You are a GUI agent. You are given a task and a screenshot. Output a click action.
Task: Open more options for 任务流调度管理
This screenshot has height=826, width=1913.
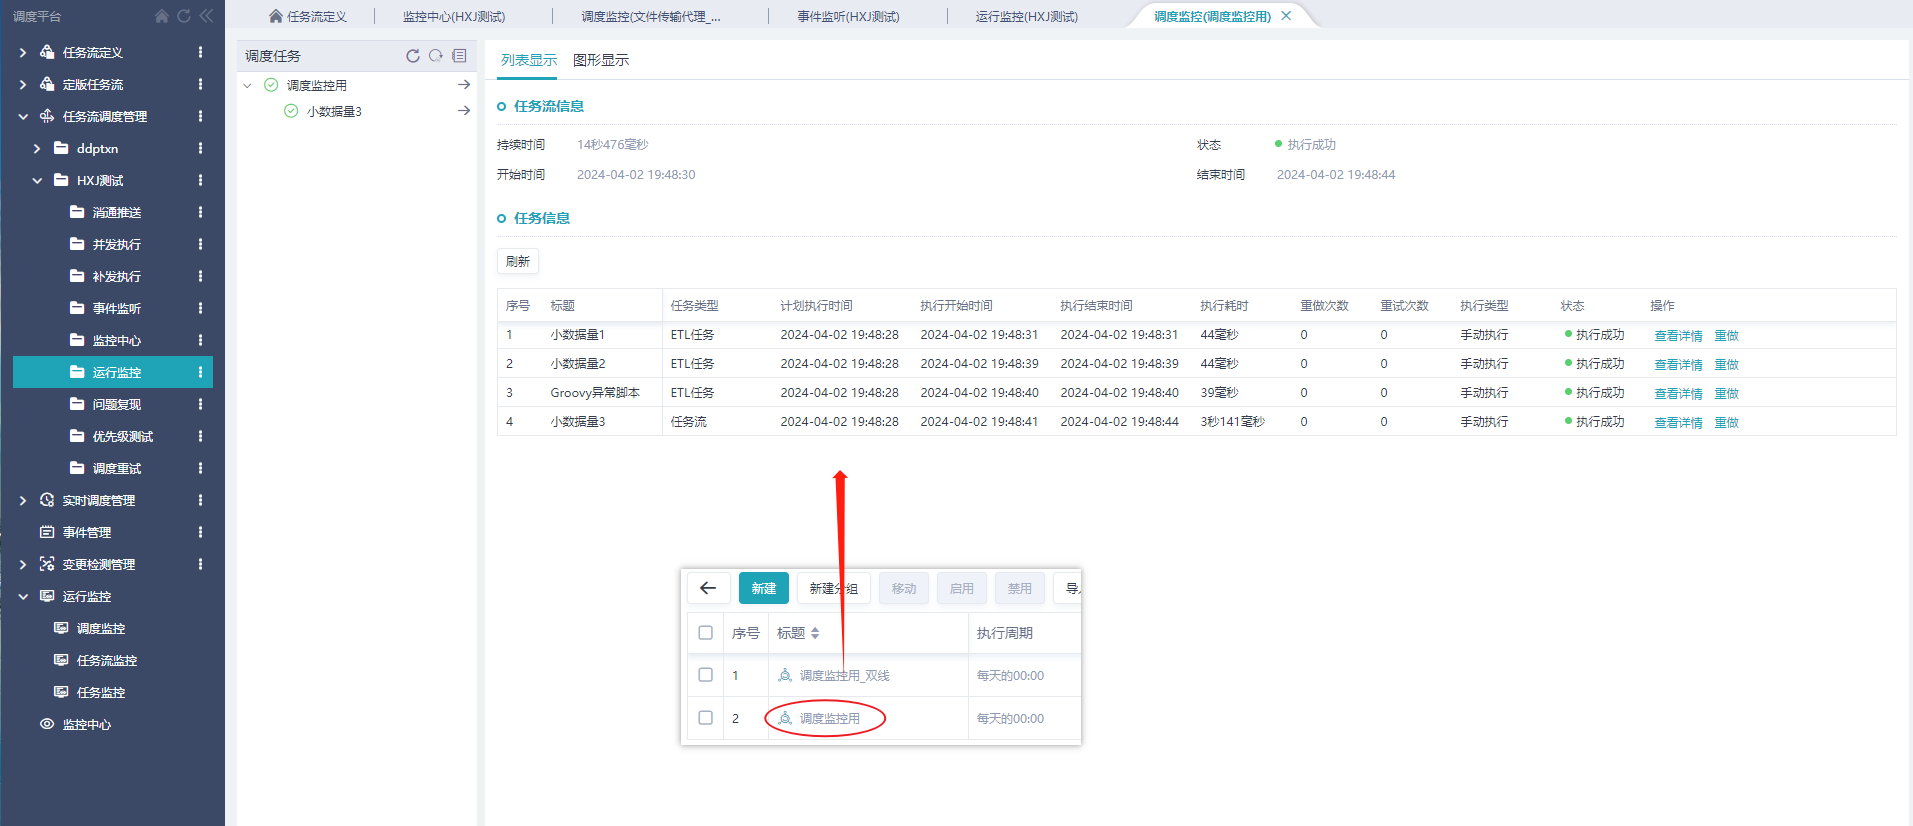[200, 116]
